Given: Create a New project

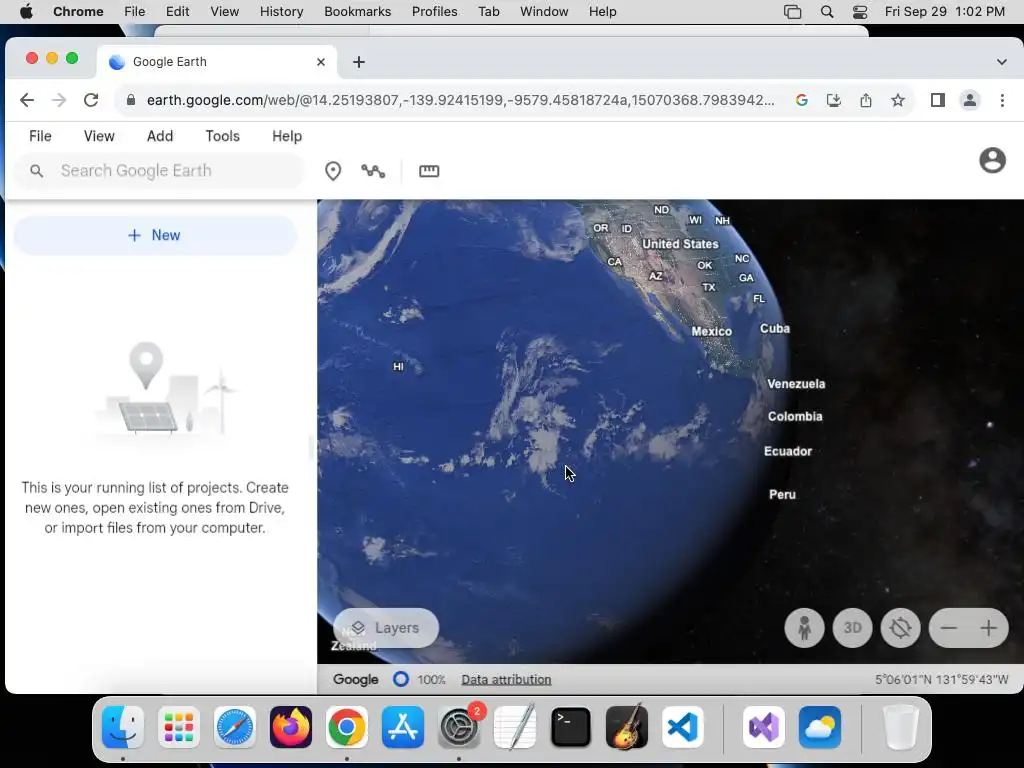Looking at the screenshot, I should [155, 235].
